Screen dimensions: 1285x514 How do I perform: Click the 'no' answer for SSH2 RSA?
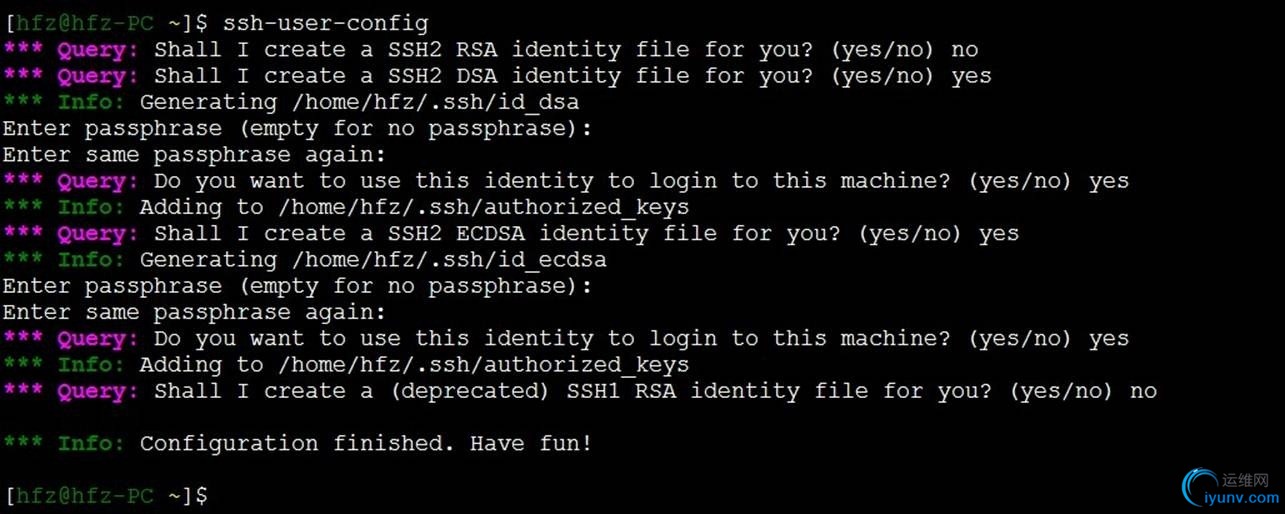click(965, 49)
